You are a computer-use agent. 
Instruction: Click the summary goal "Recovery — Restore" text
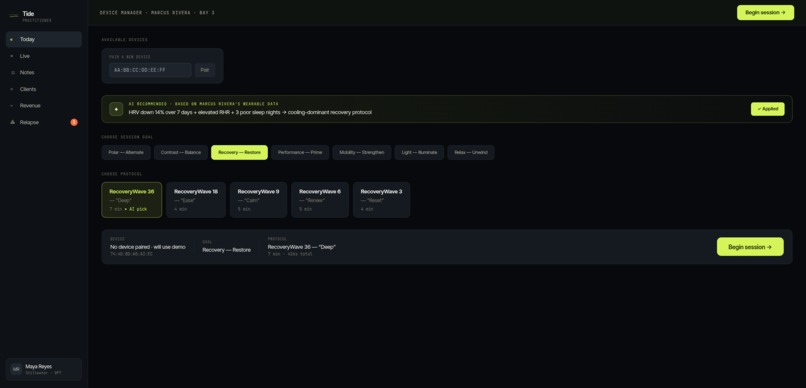coord(227,250)
